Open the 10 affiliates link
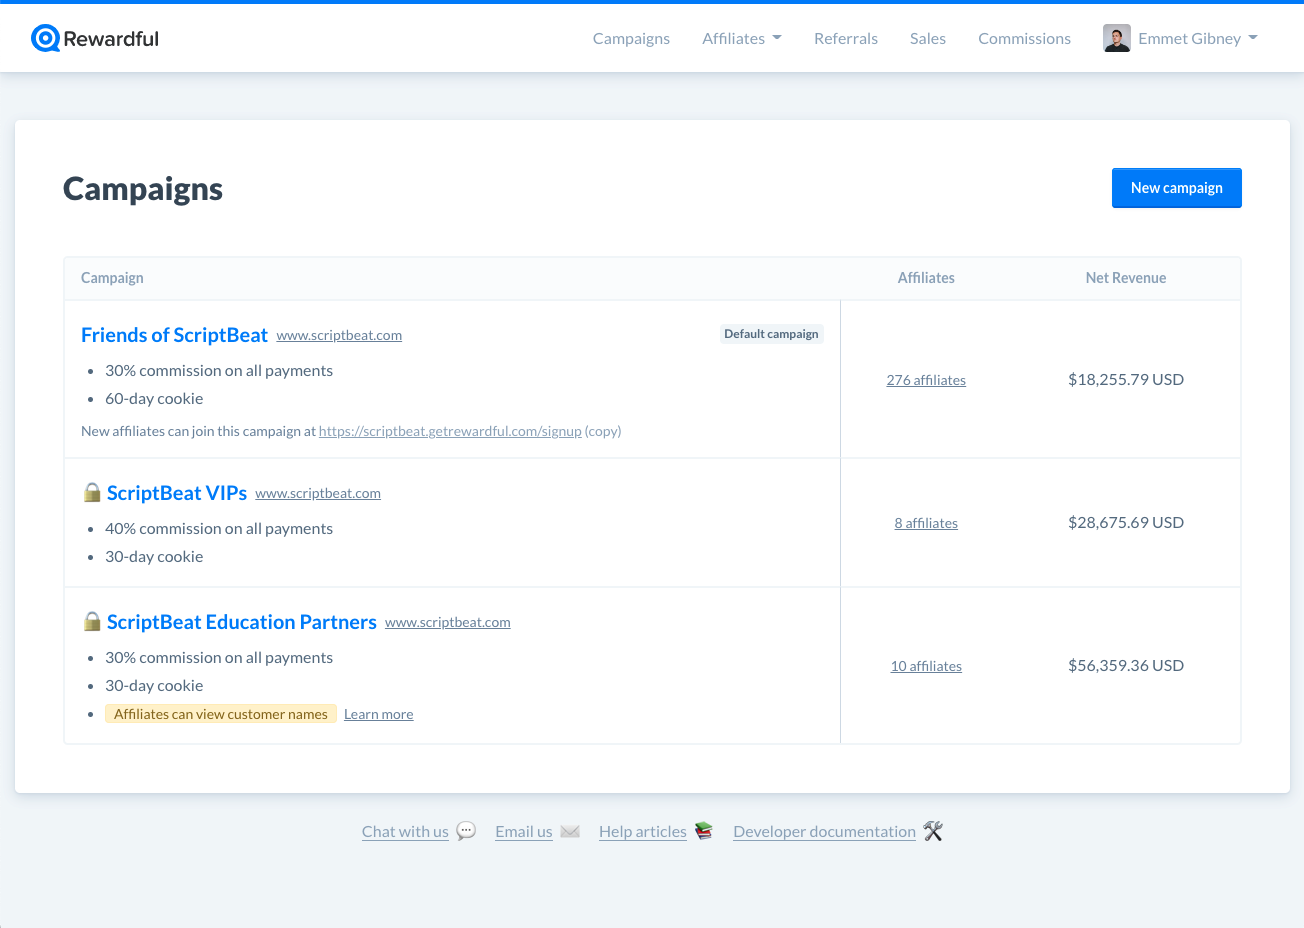 pyautogui.click(x=926, y=666)
